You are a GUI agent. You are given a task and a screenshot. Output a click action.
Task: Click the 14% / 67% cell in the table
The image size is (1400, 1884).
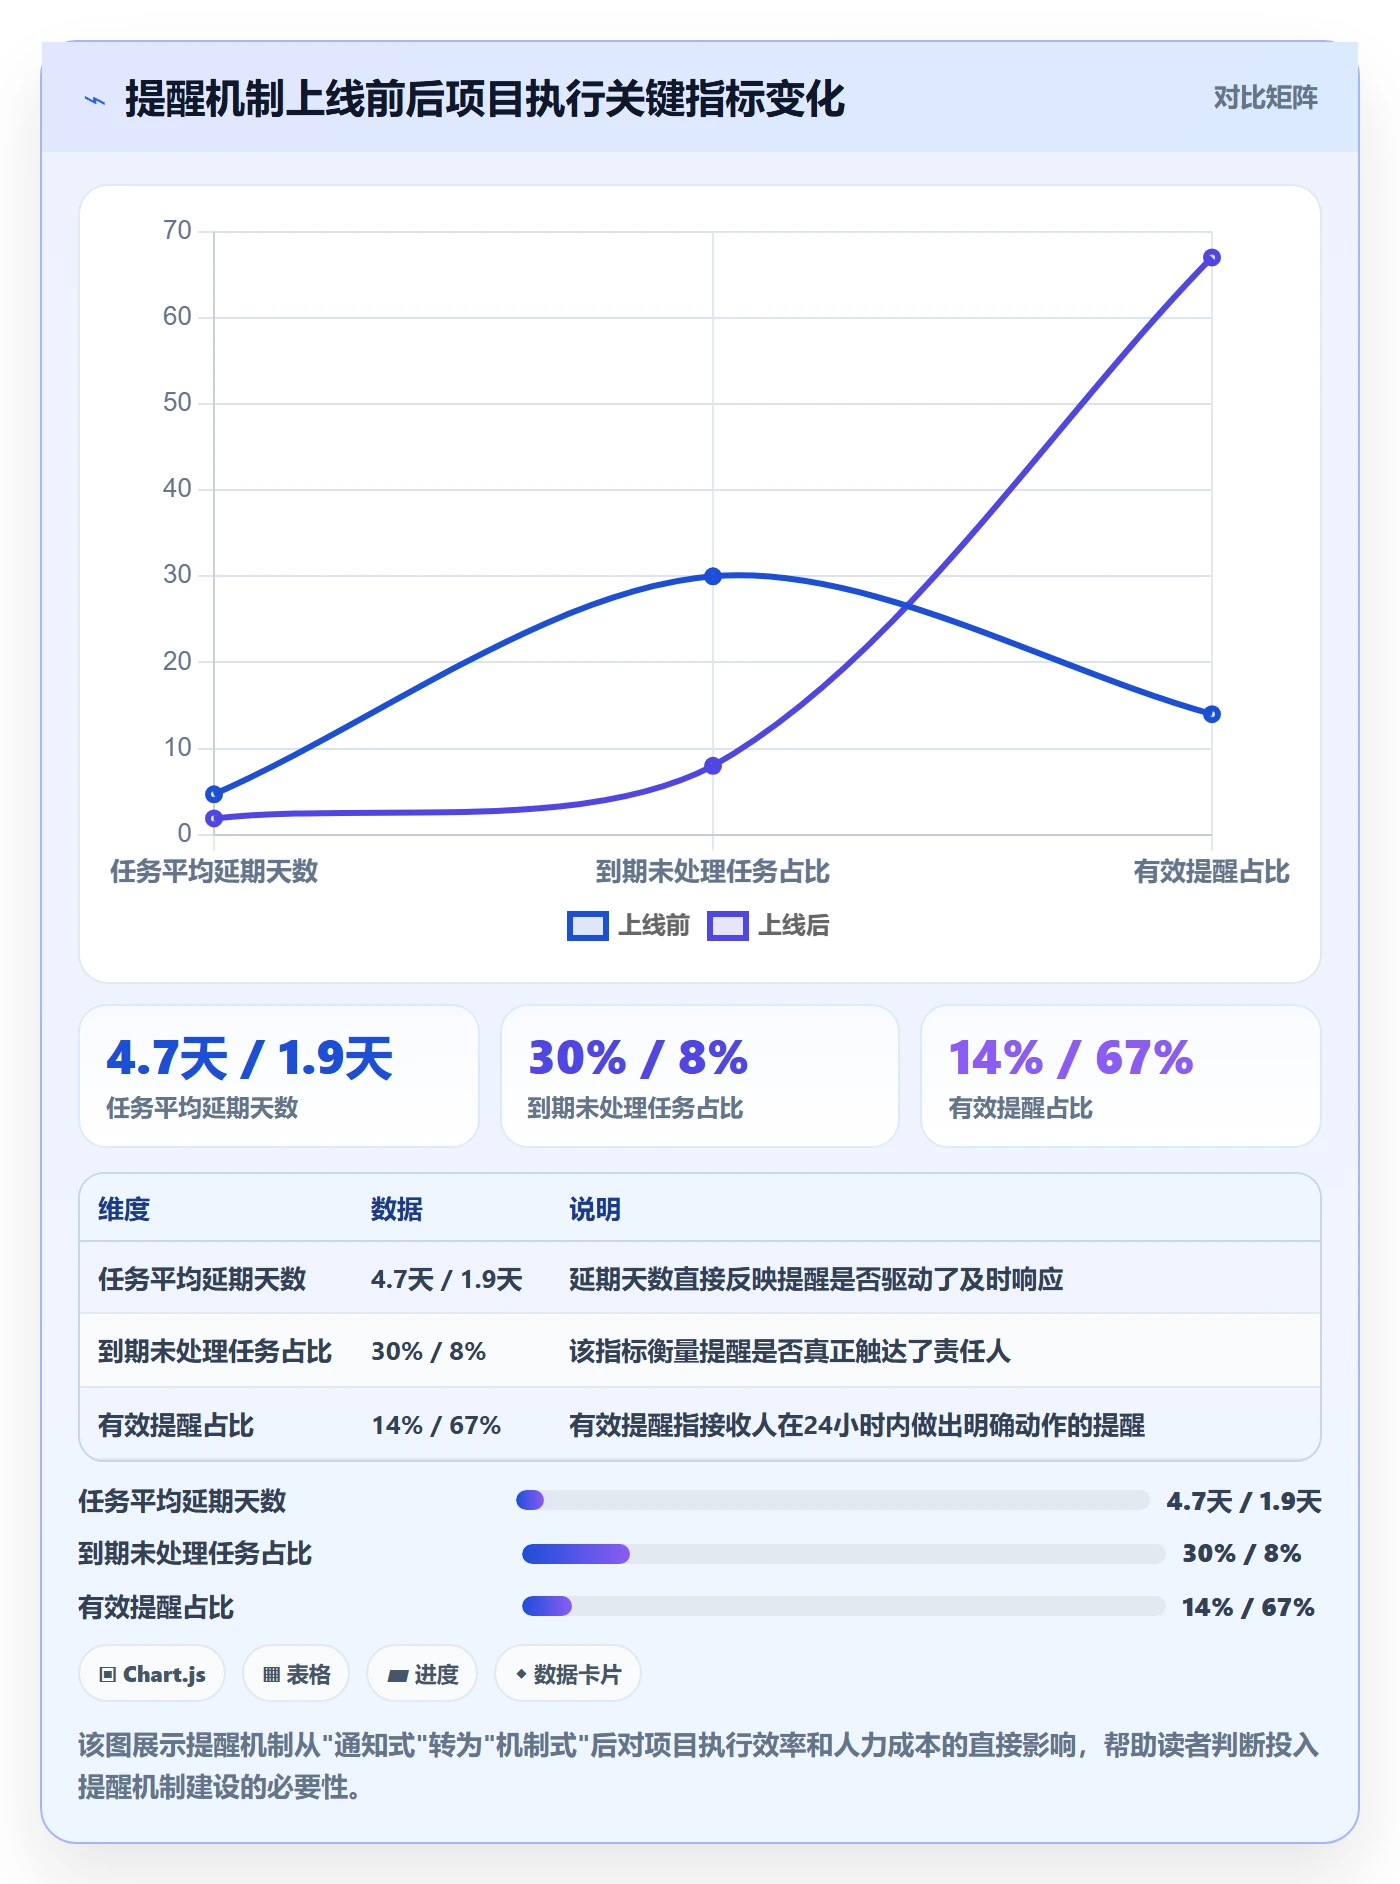pyautogui.click(x=436, y=1426)
